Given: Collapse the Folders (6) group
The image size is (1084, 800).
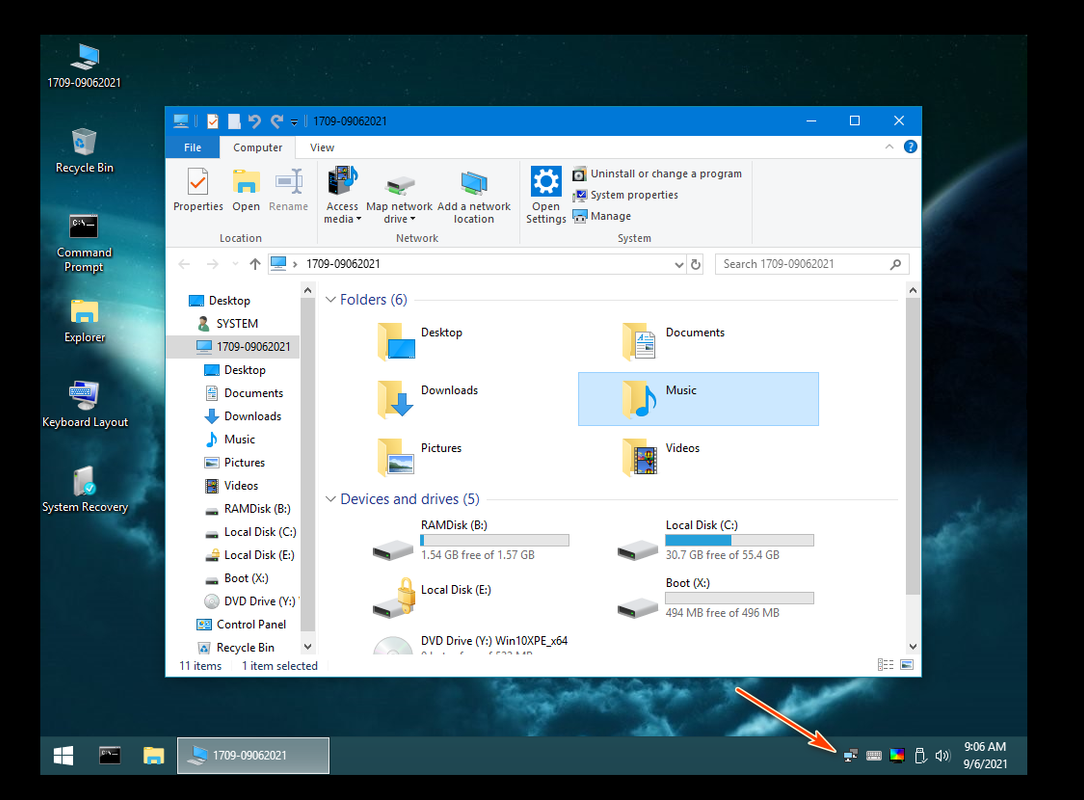Looking at the screenshot, I should point(330,299).
